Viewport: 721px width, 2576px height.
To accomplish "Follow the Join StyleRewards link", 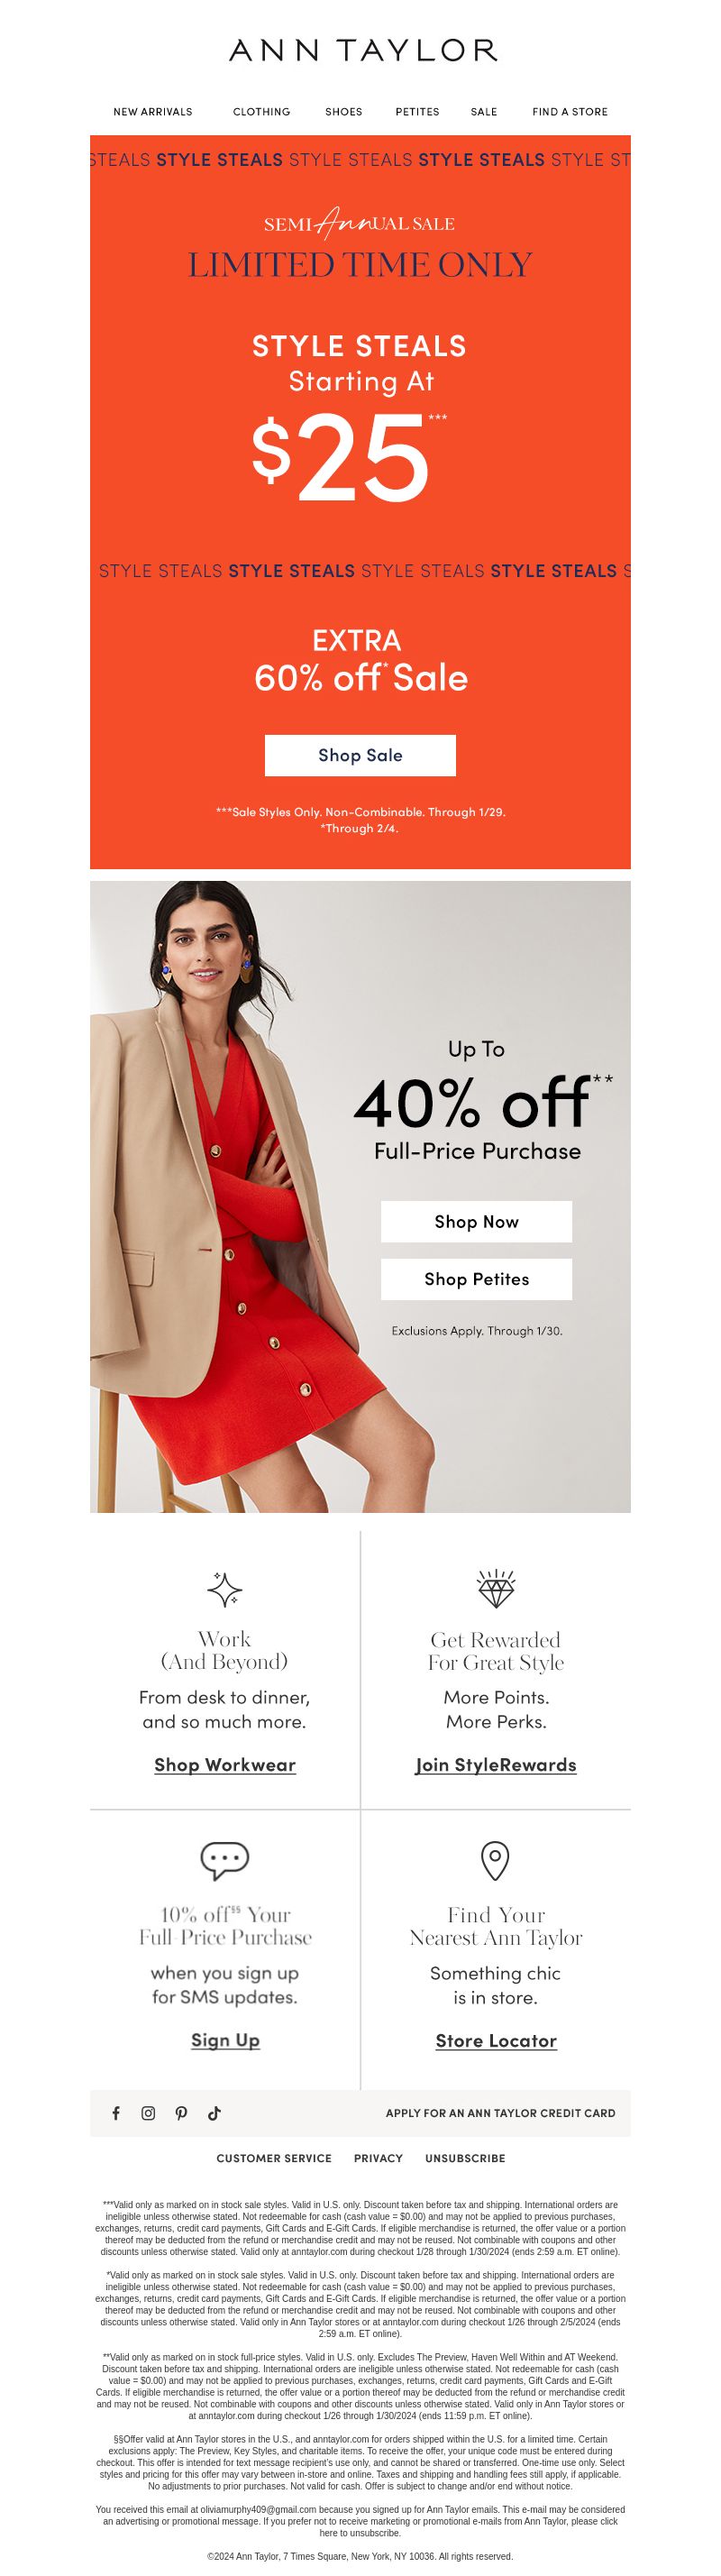I will [x=496, y=1765].
